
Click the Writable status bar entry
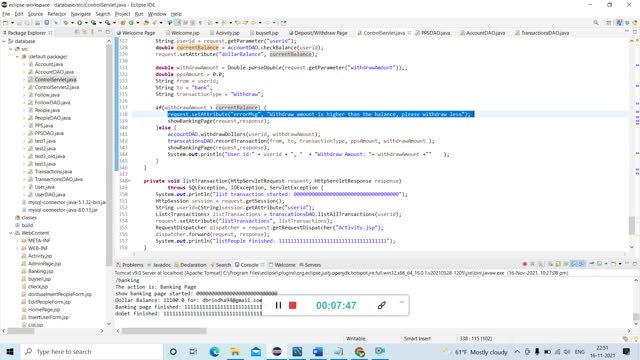click(356, 338)
